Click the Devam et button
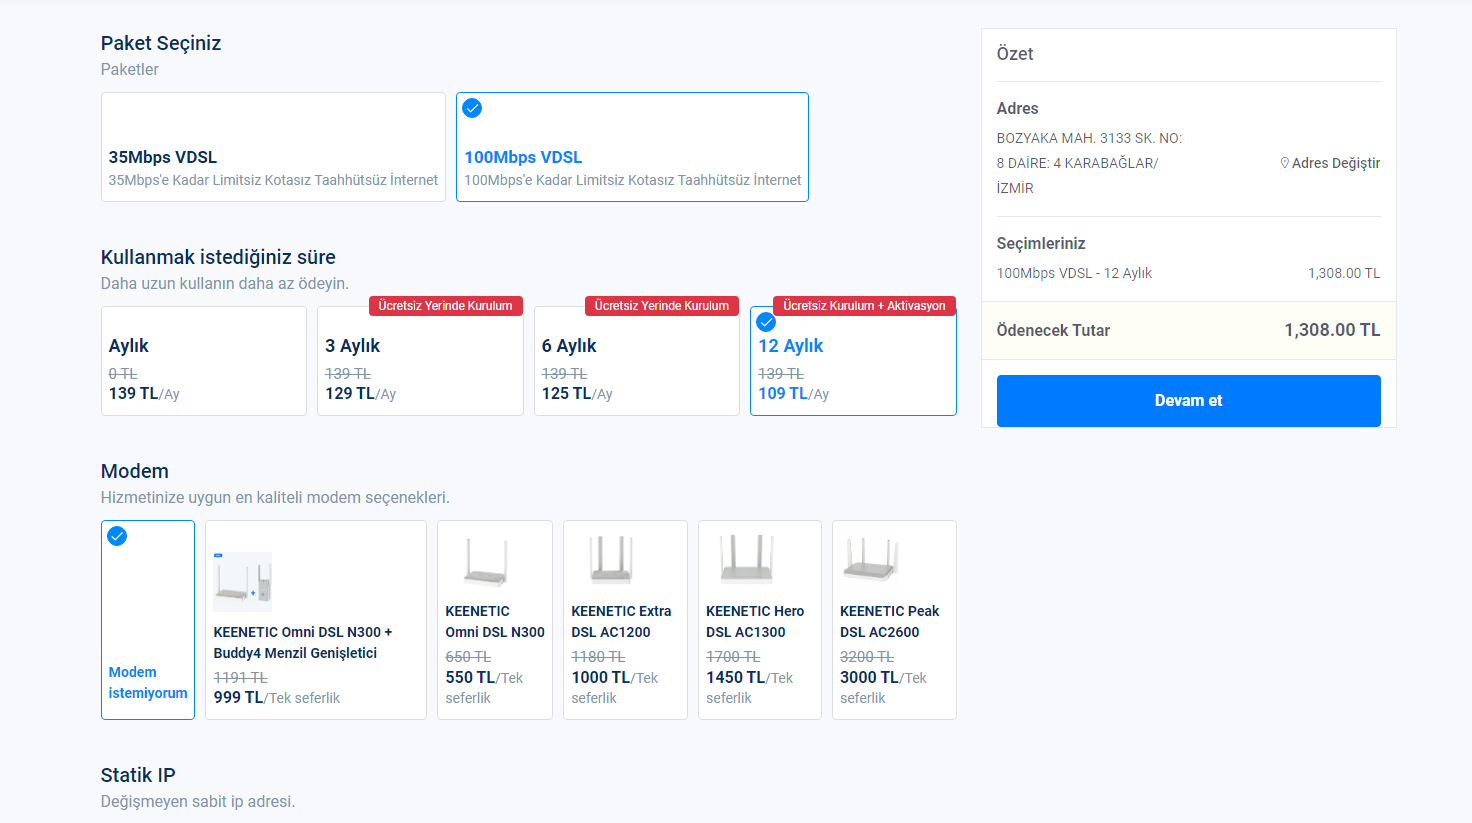This screenshot has height=823, width=1472. point(1189,401)
